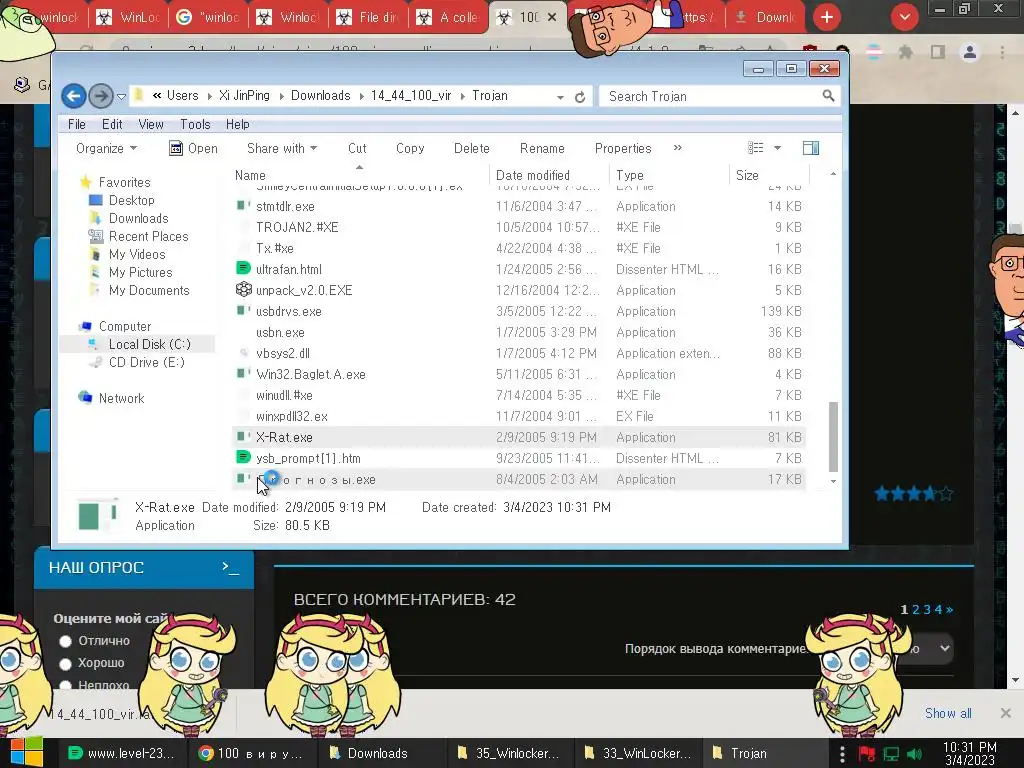
Task: Select the unpack_v2.0.EXE file icon
Action: tap(244, 289)
